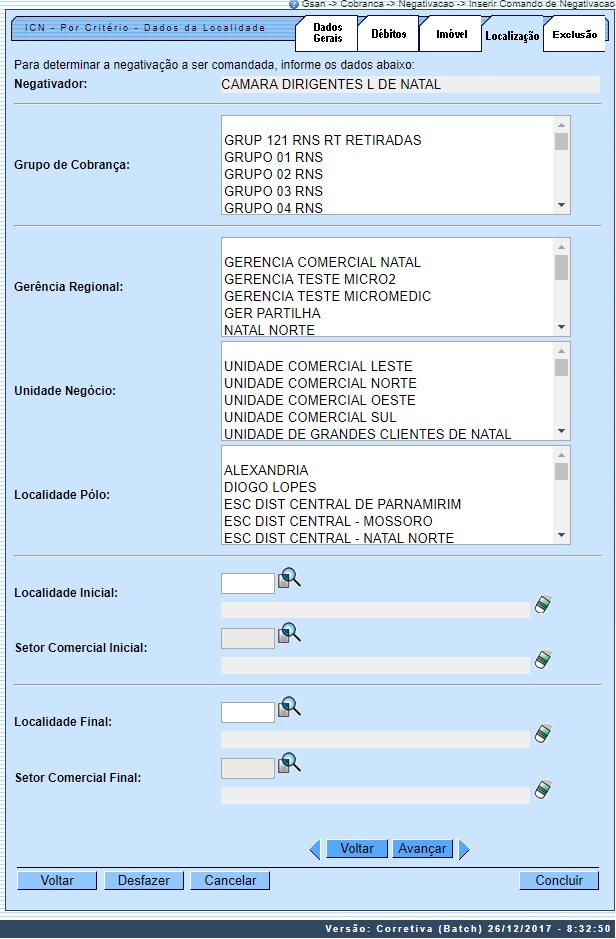This screenshot has width=616, height=939.
Task: Click the Localidade Inicial input field
Action: coord(247,583)
